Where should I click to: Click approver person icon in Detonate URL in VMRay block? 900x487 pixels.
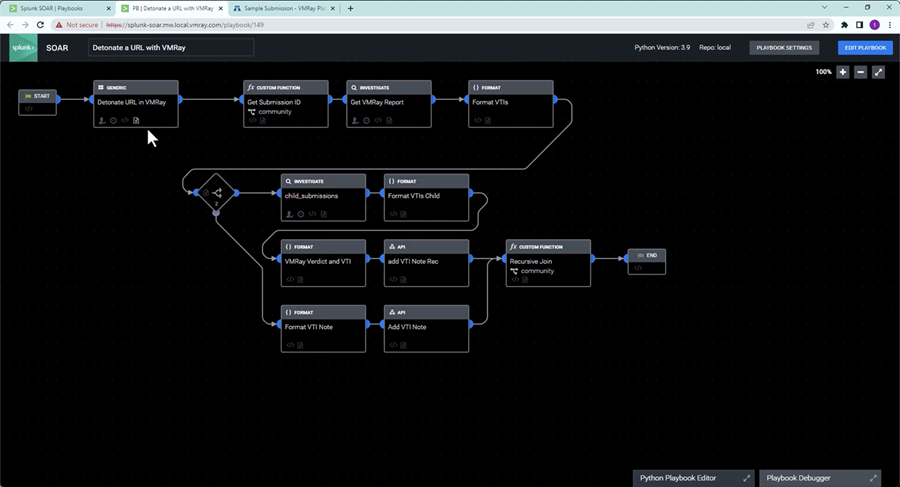102,121
